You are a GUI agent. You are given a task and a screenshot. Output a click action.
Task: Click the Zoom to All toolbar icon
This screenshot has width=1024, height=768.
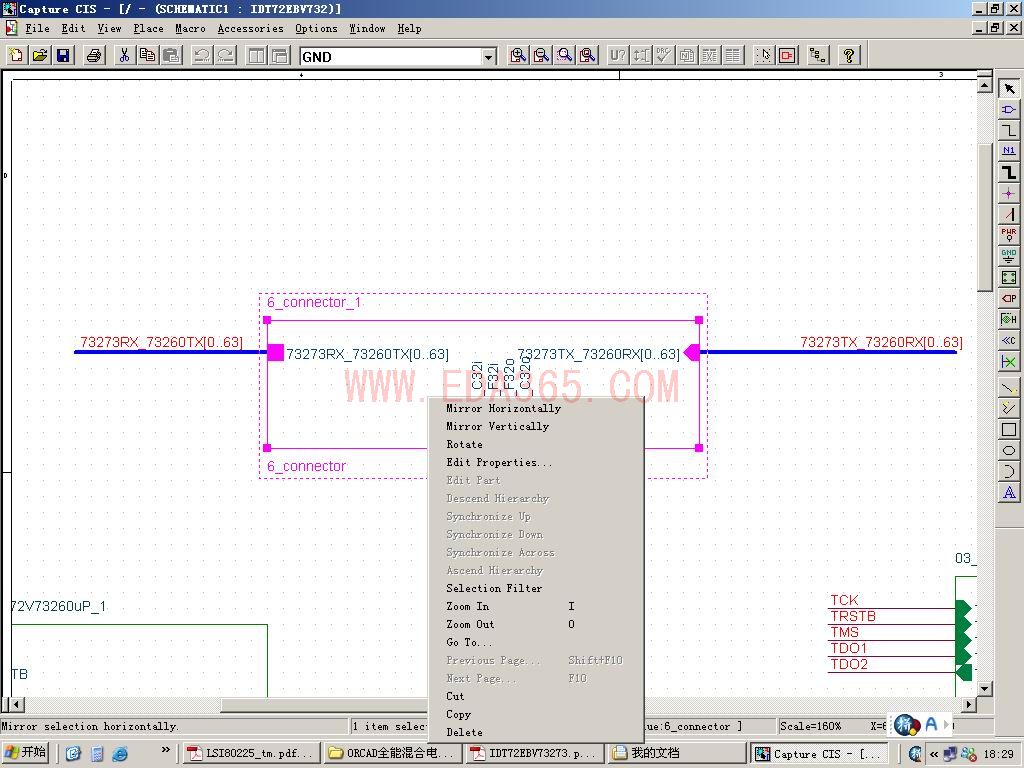tap(588, 56)
